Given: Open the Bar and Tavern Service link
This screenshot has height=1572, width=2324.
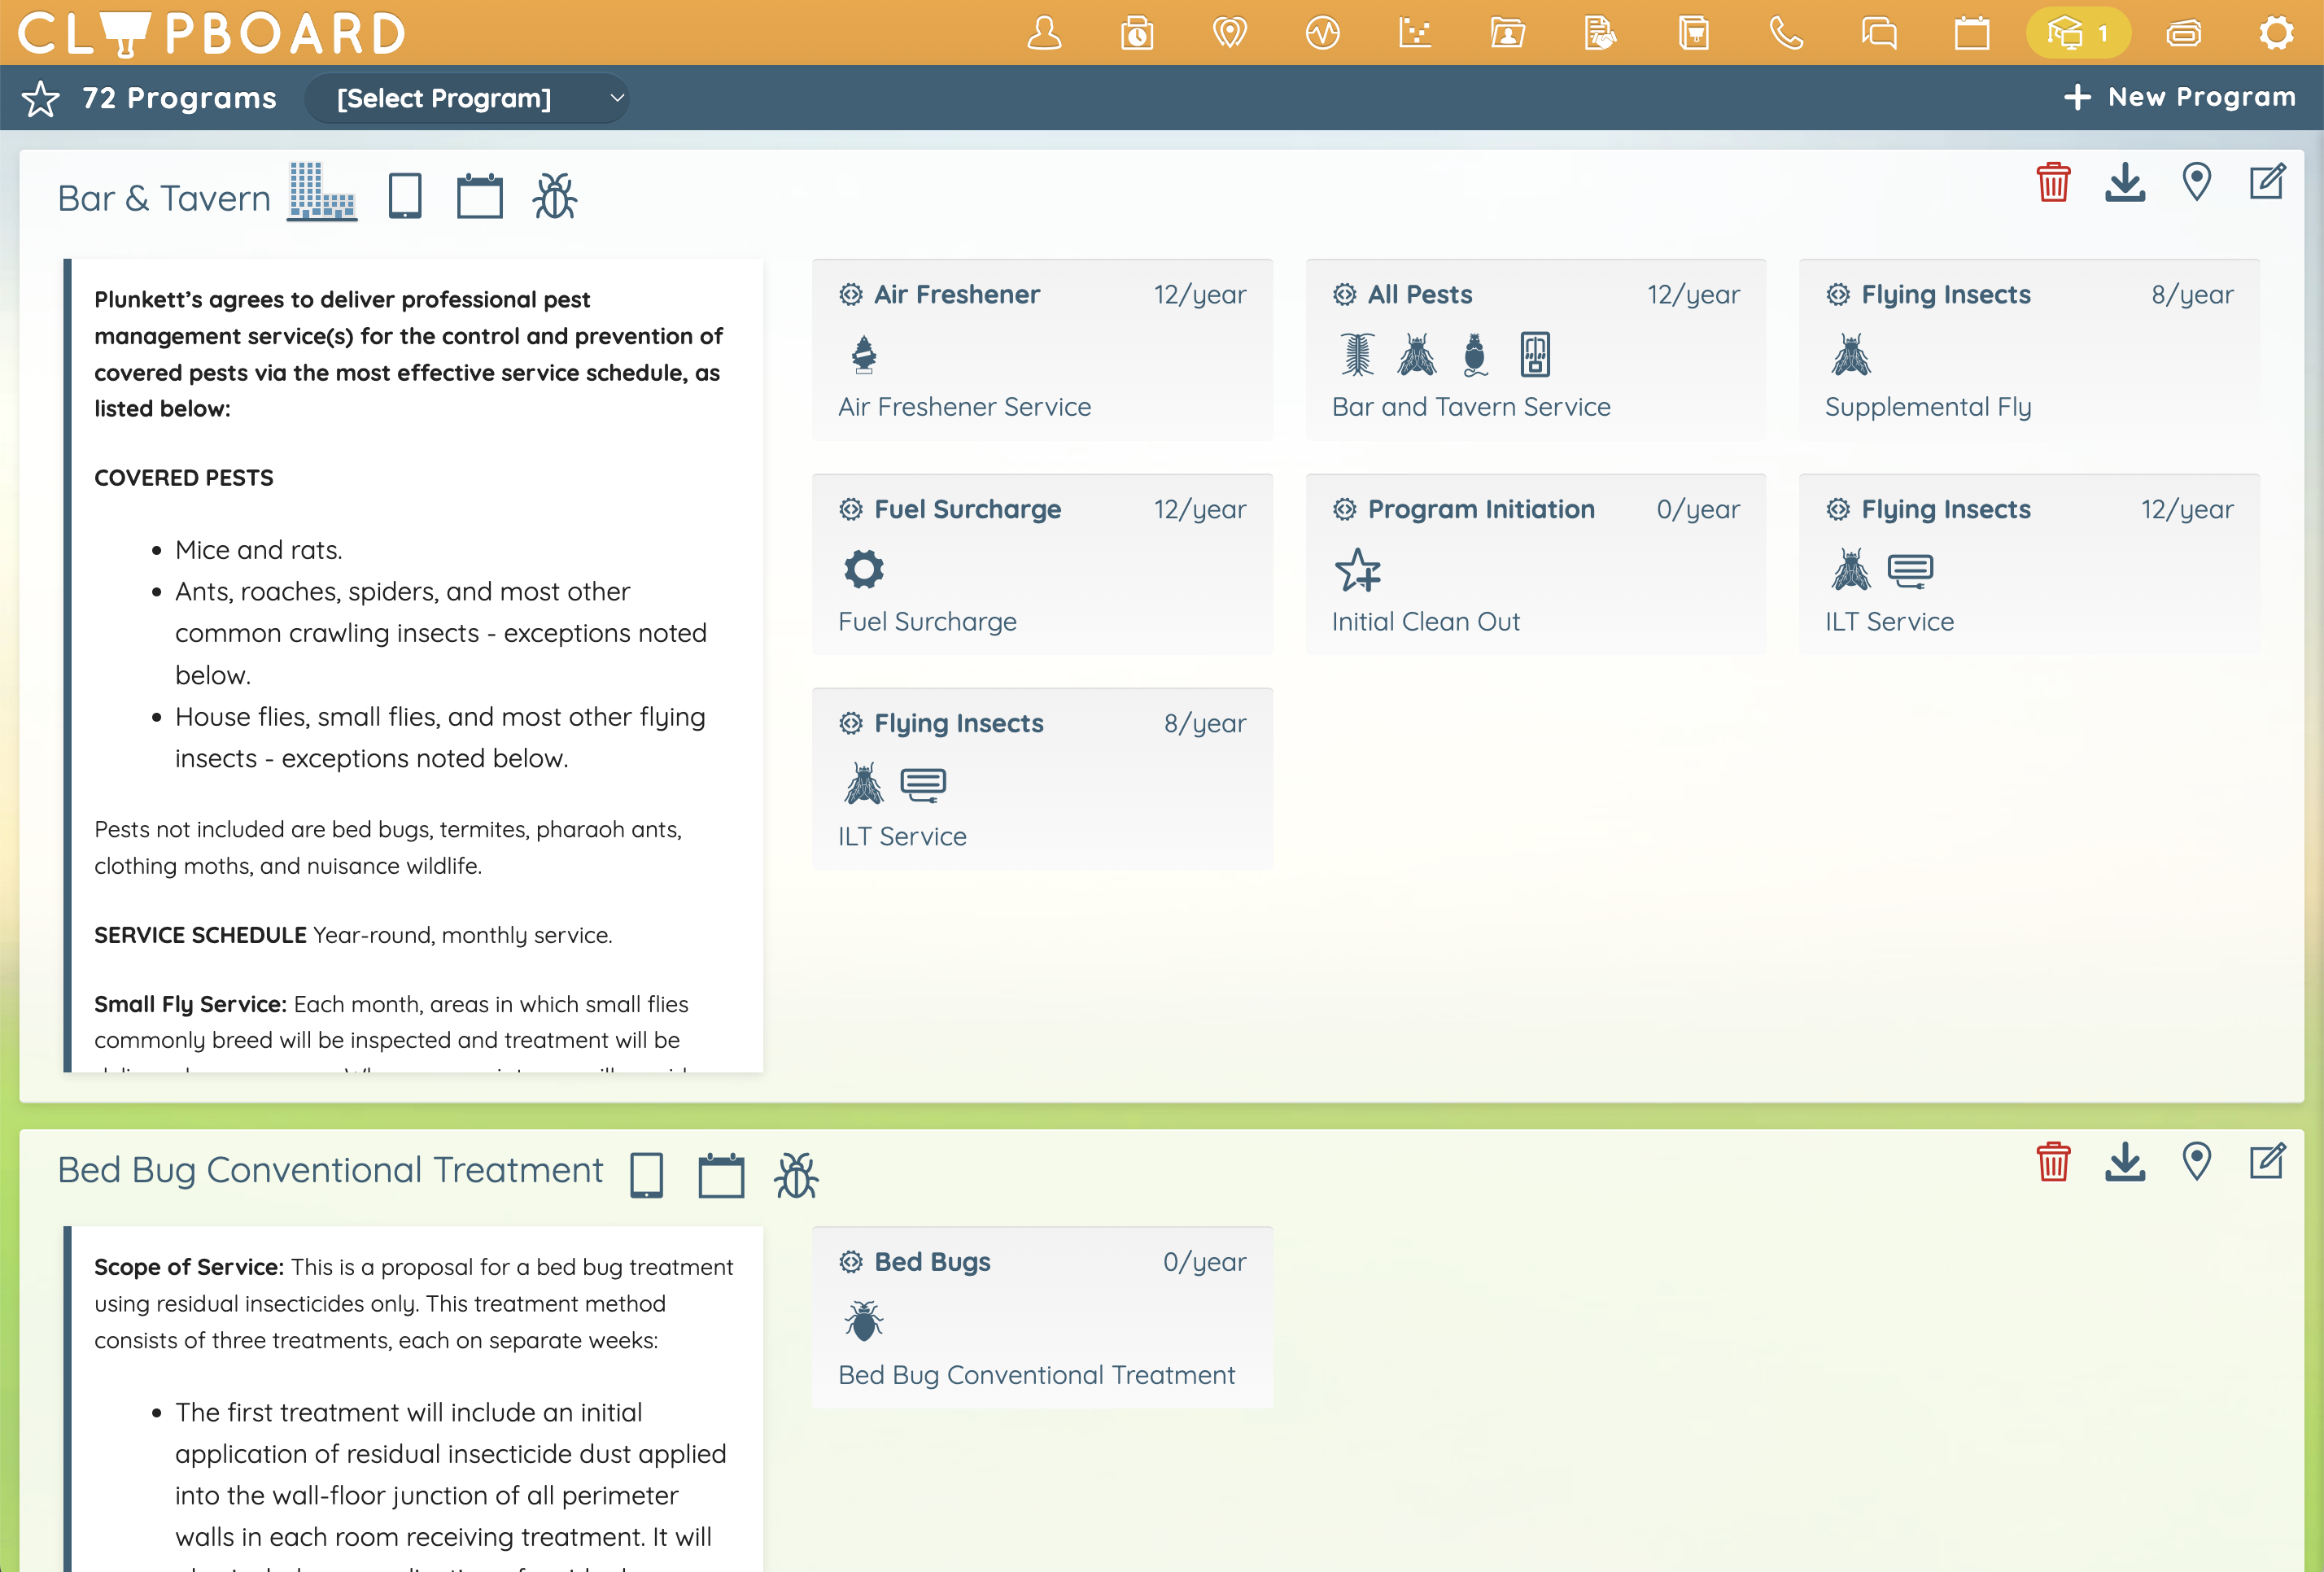Looking at the screenshot, I should tap(1470, 407).
